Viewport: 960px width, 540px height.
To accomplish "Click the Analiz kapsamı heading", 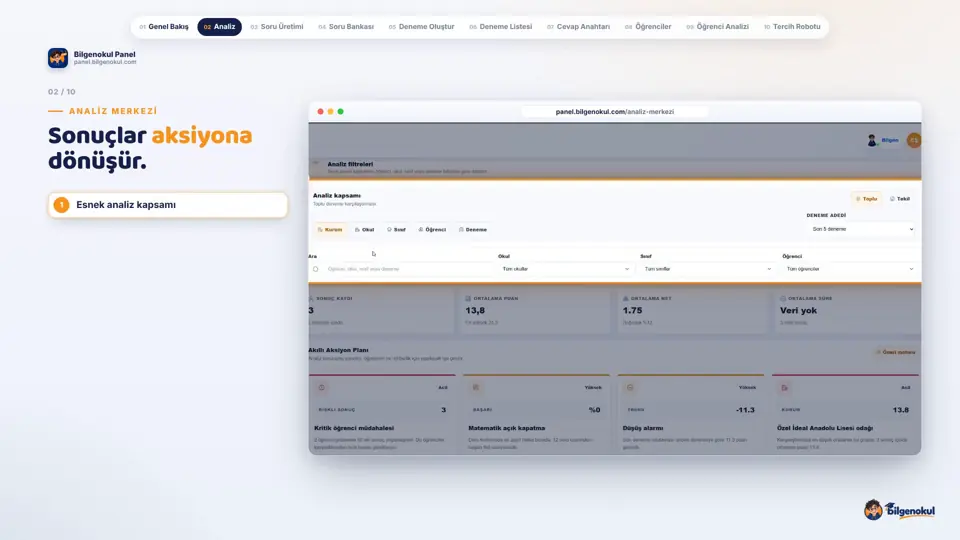I will click(x=337, y=196).
